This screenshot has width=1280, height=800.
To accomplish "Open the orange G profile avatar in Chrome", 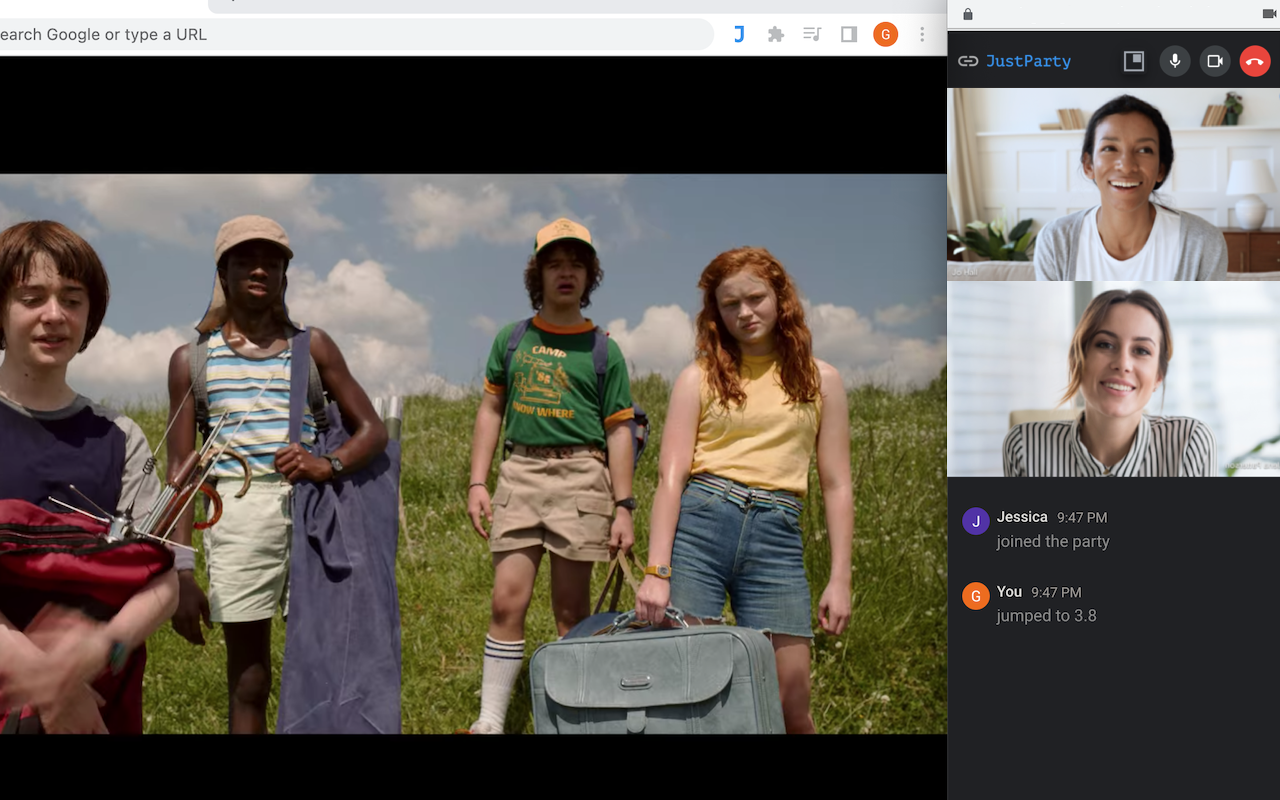I will [885, 34].
